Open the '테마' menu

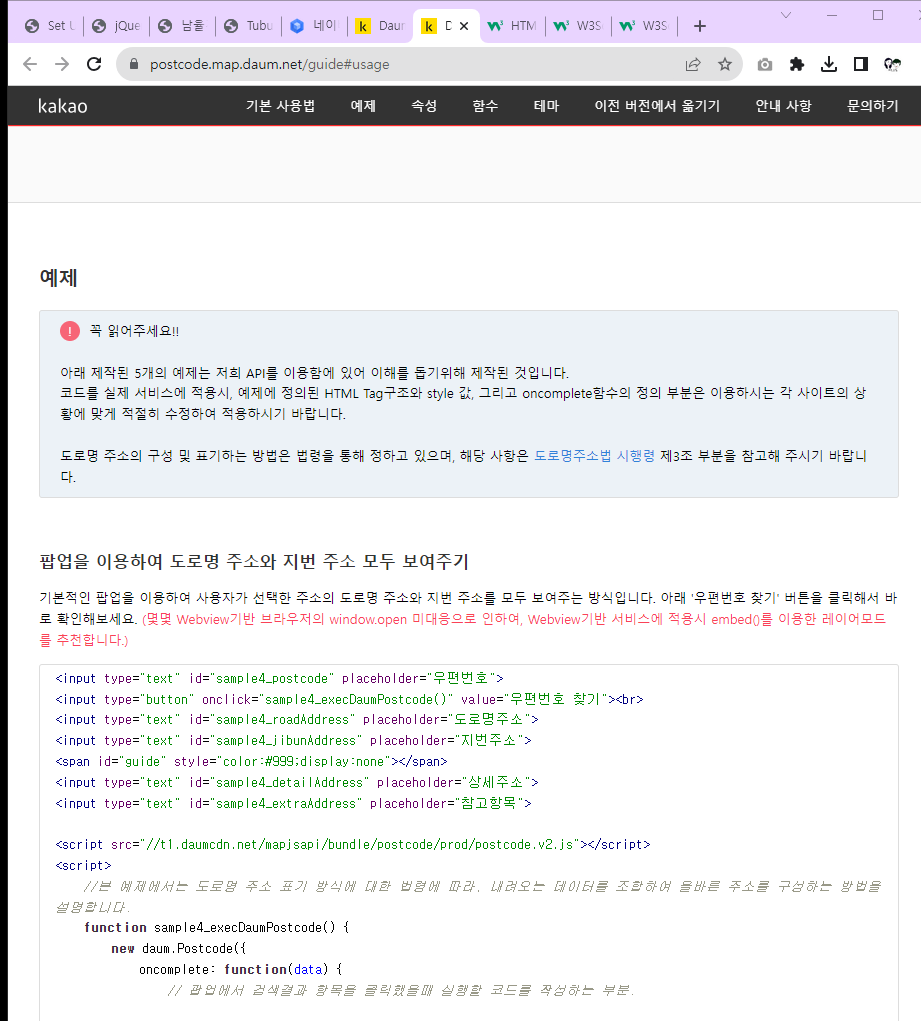tap(546, 105)
